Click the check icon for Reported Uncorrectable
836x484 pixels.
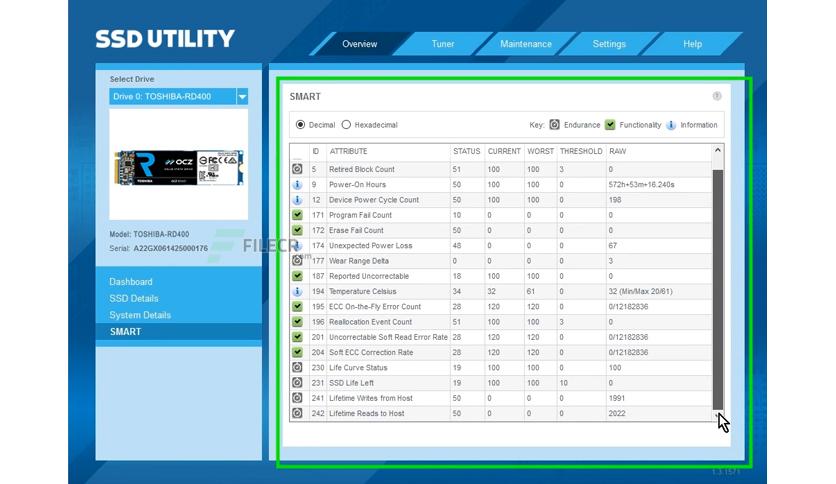[x=297, y=276]
